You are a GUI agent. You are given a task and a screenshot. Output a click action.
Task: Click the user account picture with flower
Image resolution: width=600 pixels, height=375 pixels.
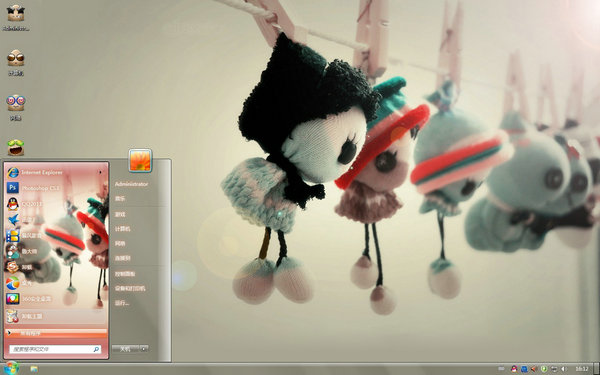(140, 160)
